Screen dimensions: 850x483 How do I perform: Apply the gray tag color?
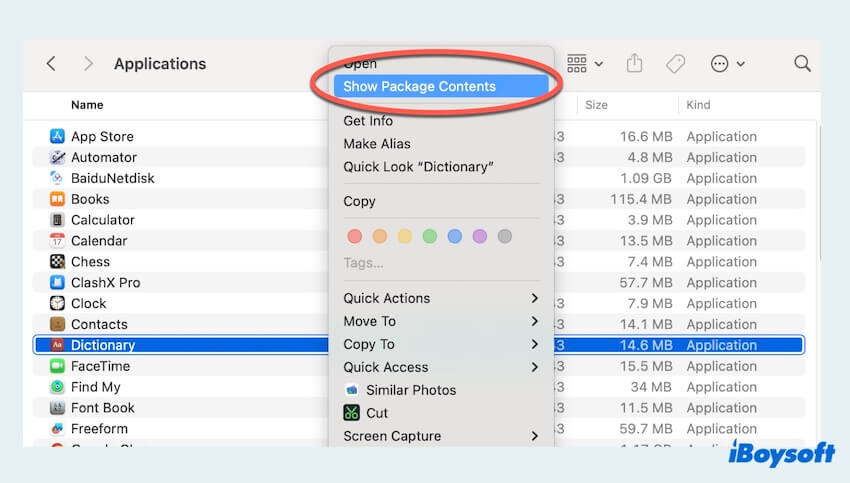coord(505,236)
